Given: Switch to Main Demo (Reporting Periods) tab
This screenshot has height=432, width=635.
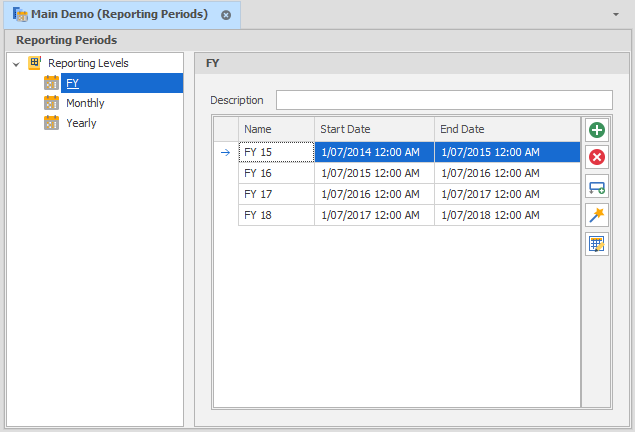Looking at the screenshot, I should (x=118, y=15).
